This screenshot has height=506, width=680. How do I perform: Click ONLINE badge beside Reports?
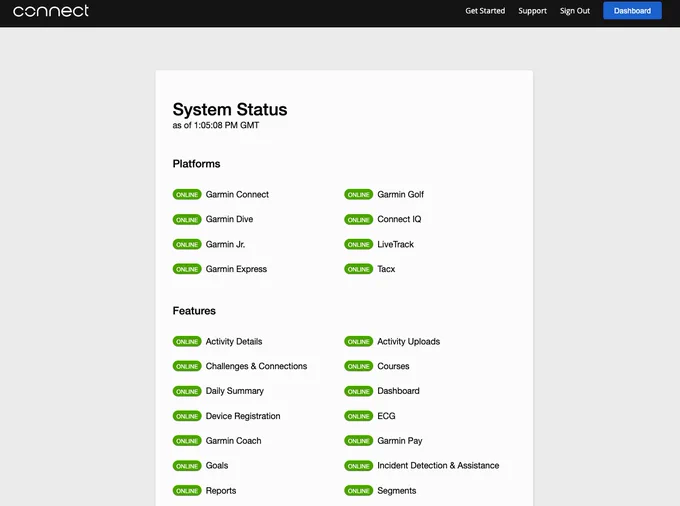(187, 491)
